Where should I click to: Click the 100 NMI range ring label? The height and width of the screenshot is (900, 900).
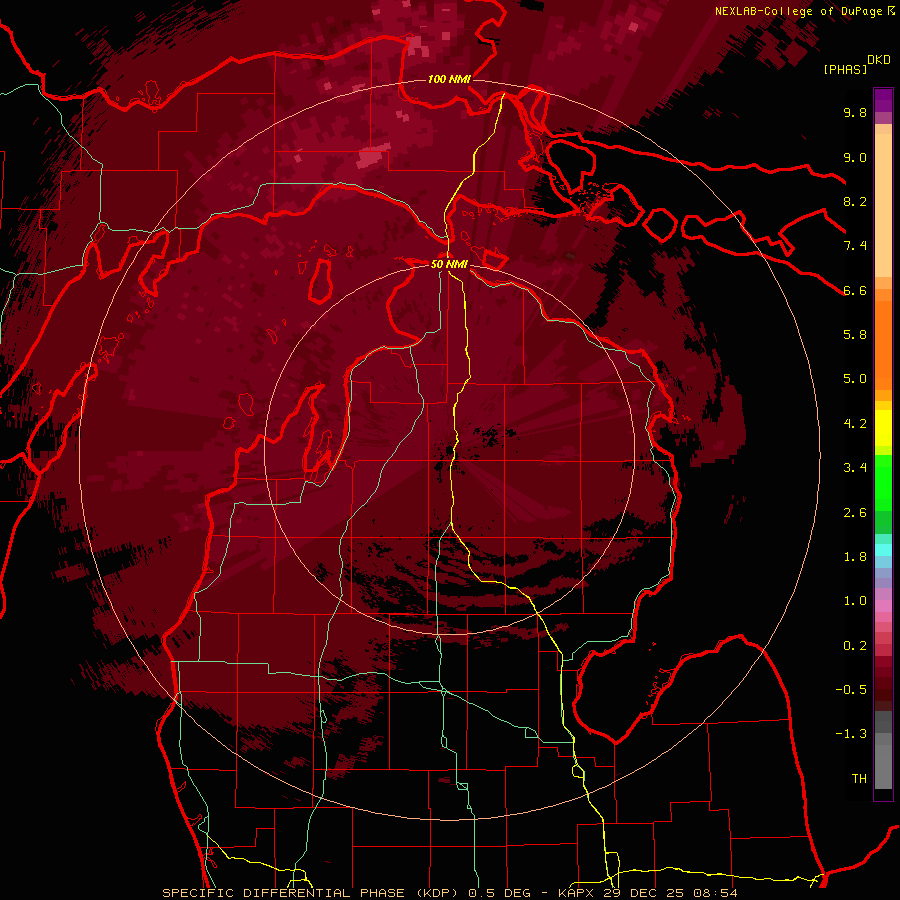click(x=449, y=79)
